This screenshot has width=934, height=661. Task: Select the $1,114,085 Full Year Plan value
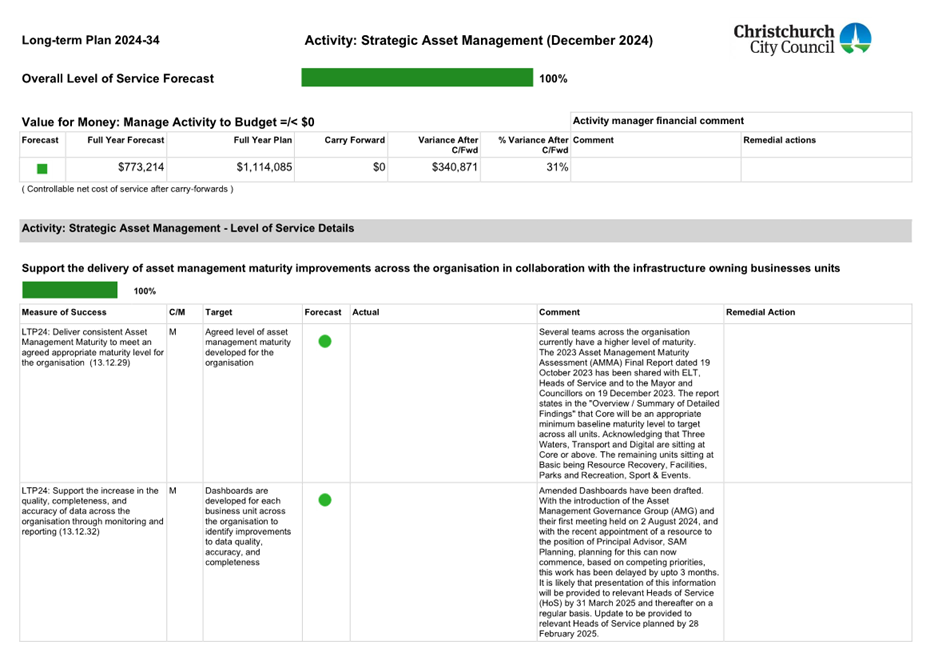click(264, 168)
